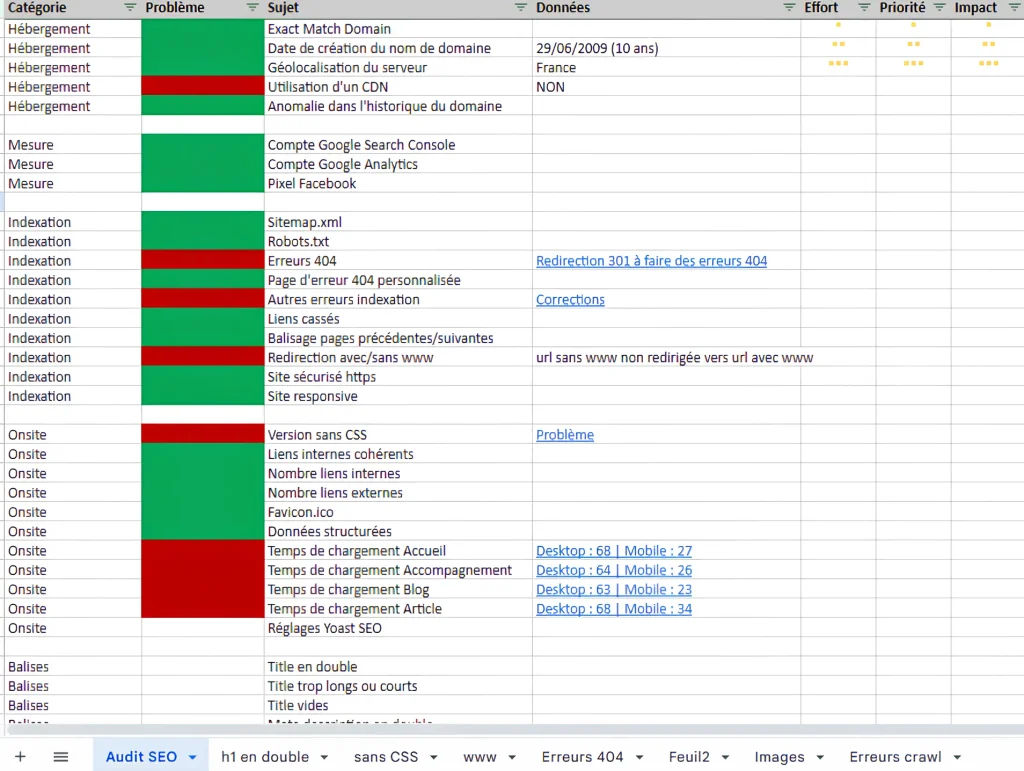Viewport: 1024px width, 771px height.
Task: Switch to the Images sheet tab
Action: (780, 757)
